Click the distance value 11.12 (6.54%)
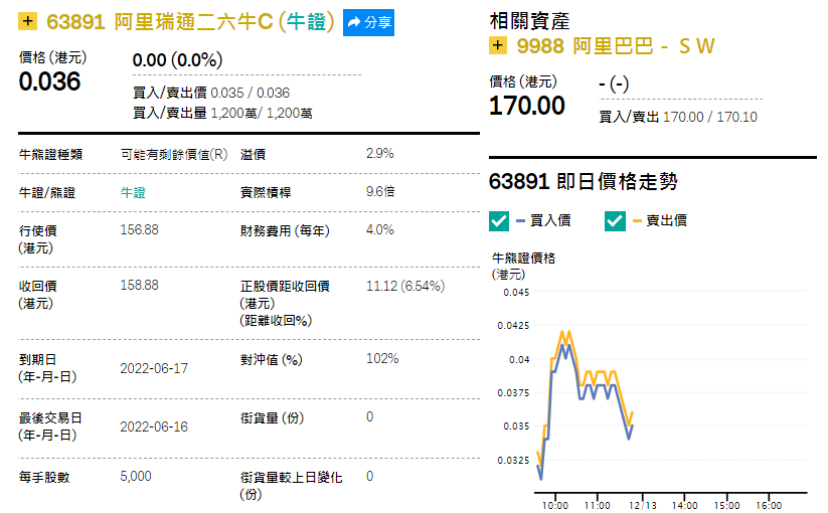This screenshot has height=513, width=828. [x=405, y=286]
